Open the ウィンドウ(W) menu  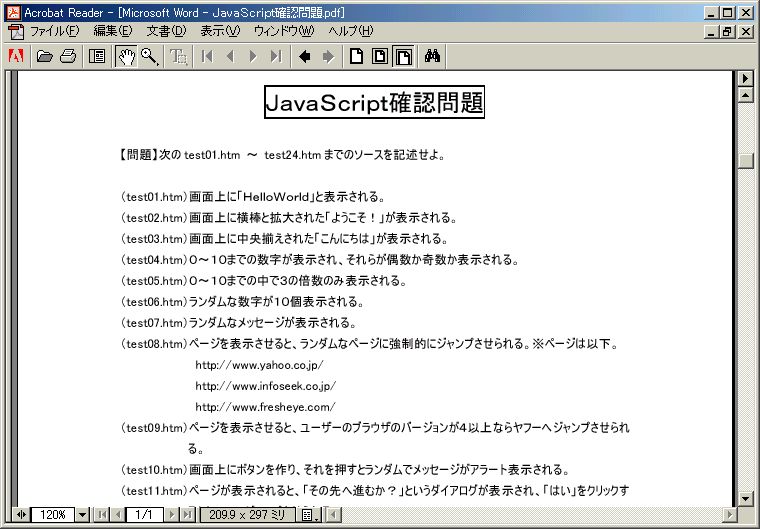click(x=284, y=31)
